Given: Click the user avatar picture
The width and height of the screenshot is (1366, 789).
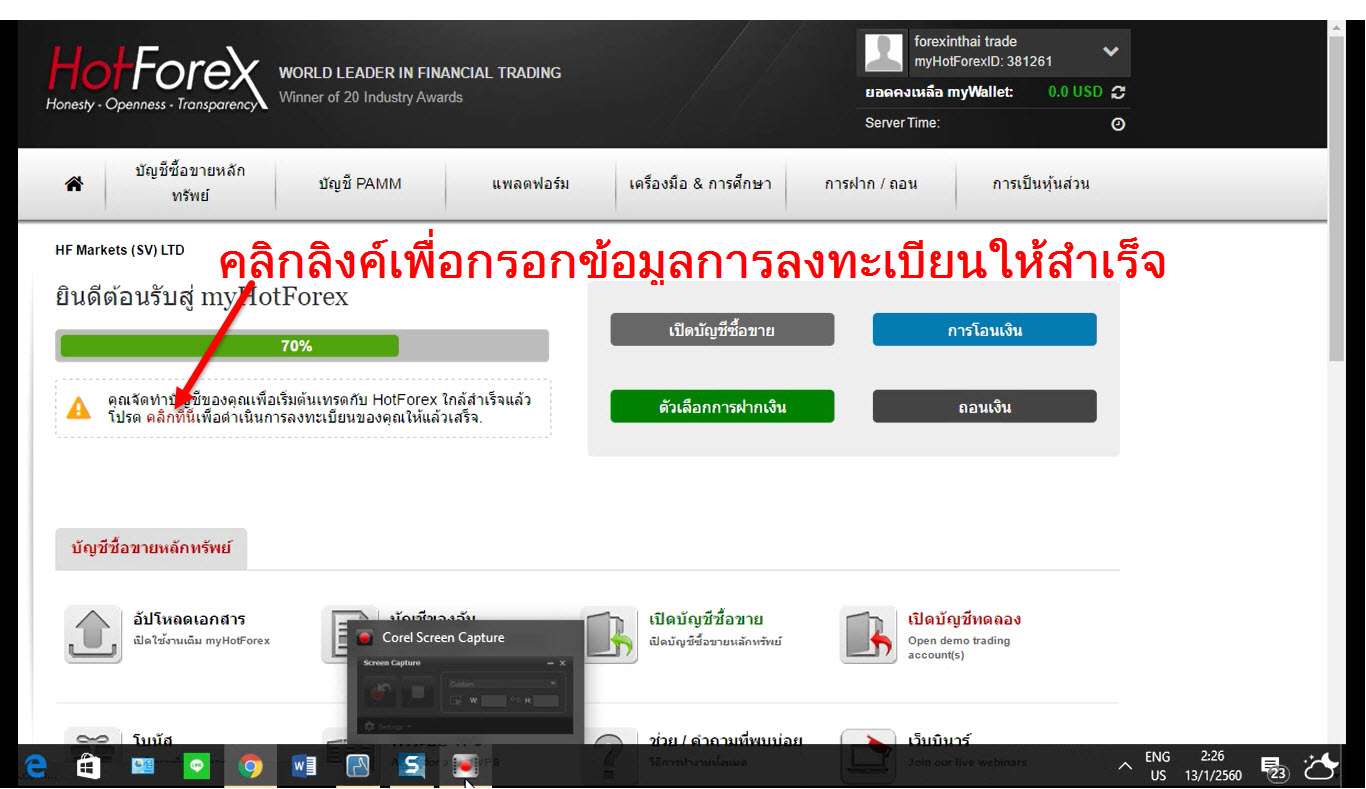Looking at the screenshot, I should tap(884, 52).
